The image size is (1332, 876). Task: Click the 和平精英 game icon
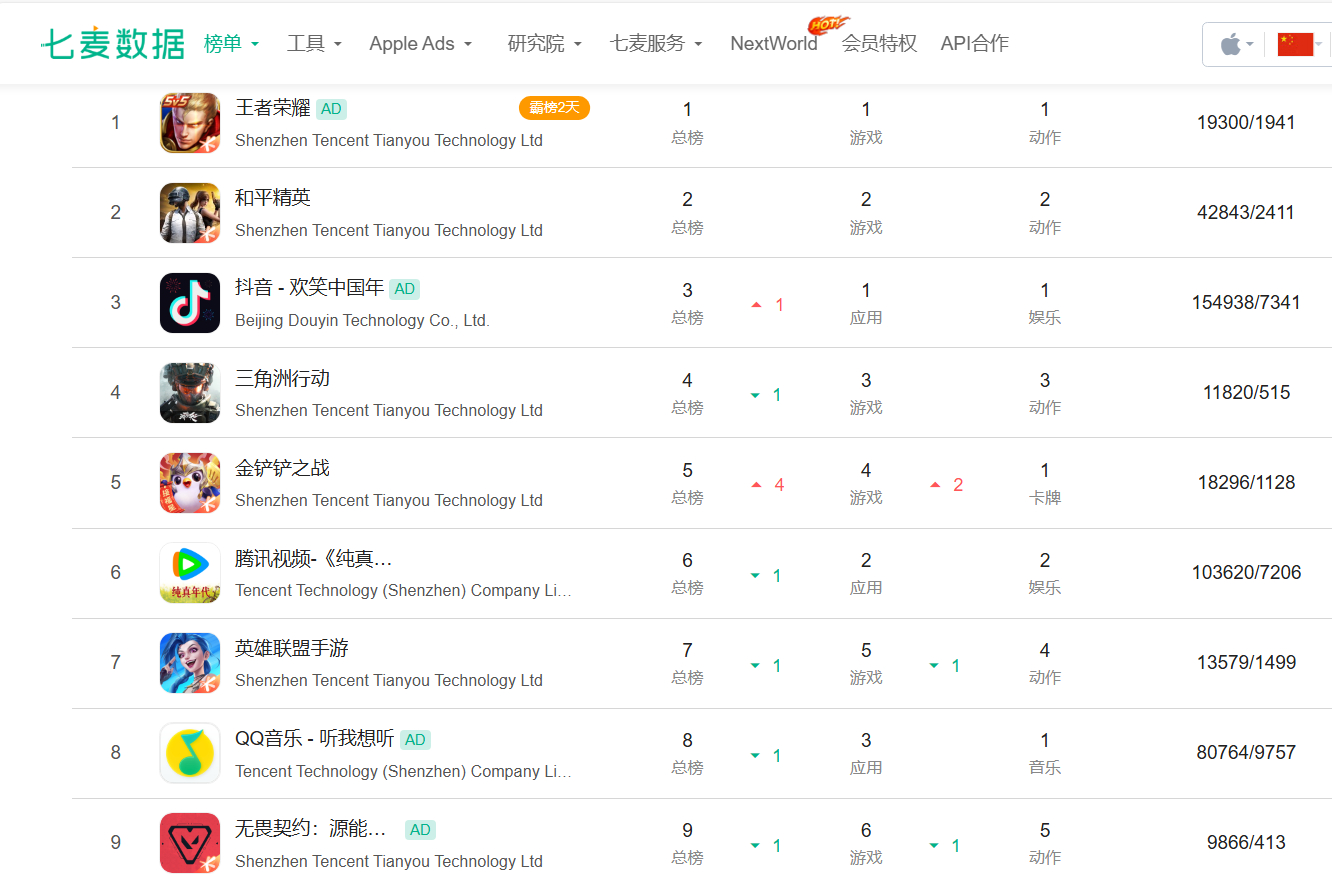click(190, 213)
